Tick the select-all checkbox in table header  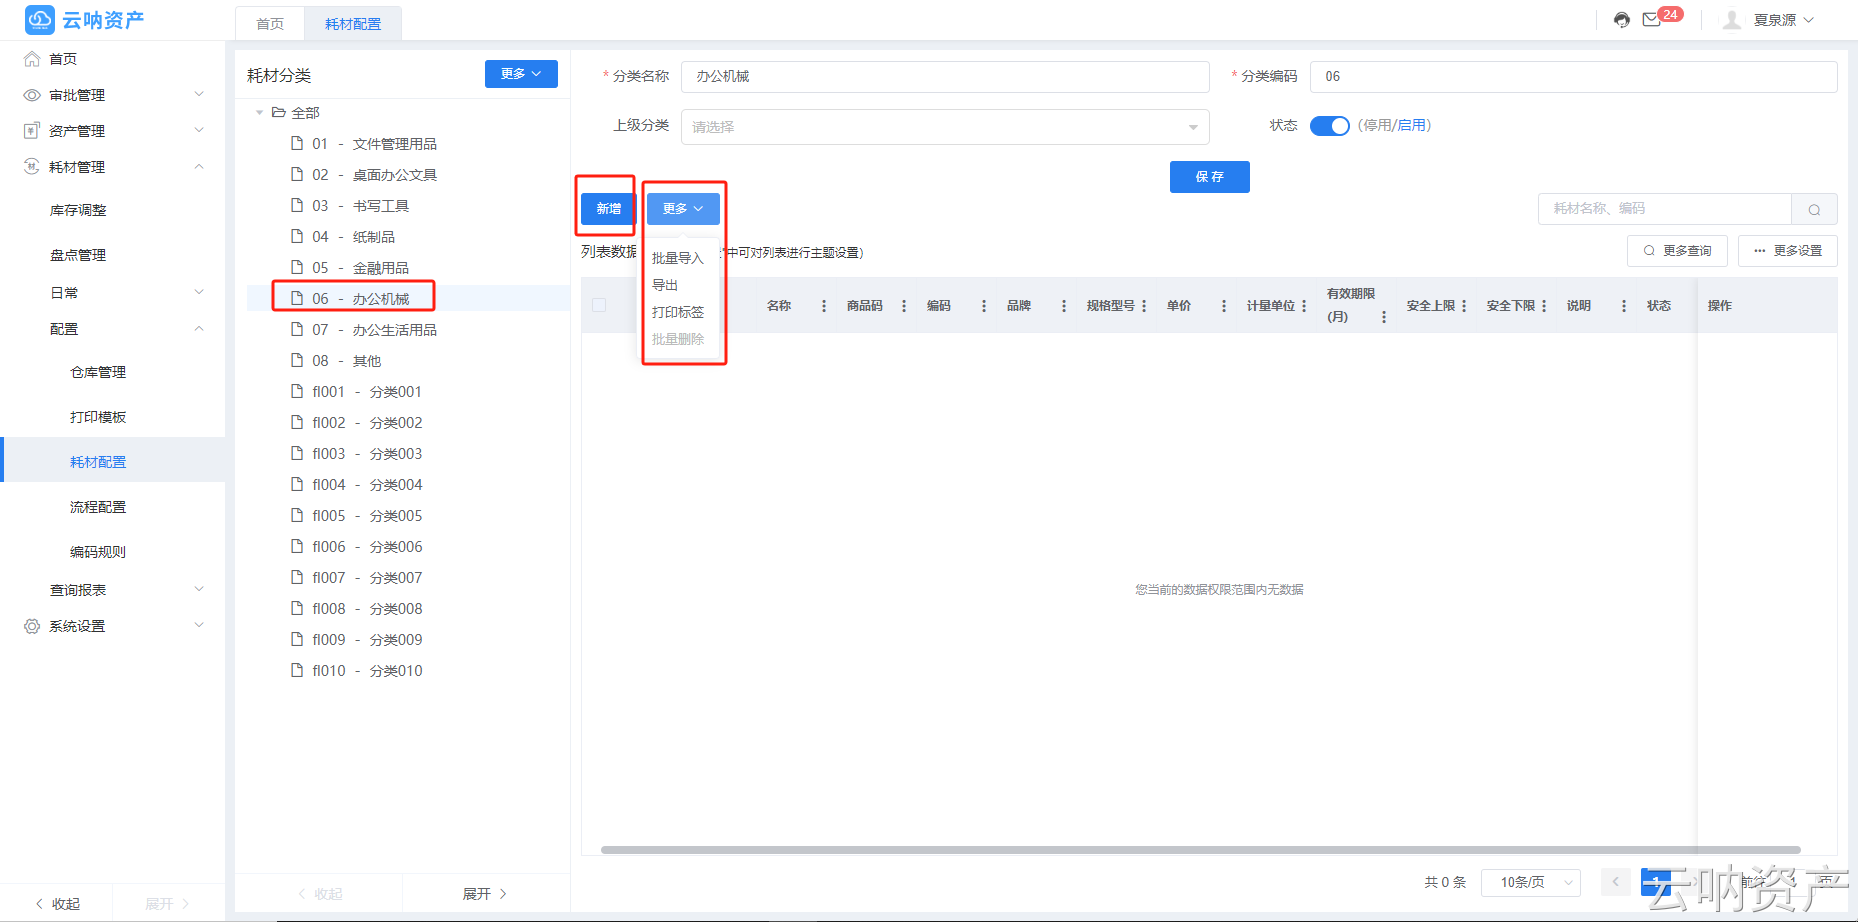599,305
